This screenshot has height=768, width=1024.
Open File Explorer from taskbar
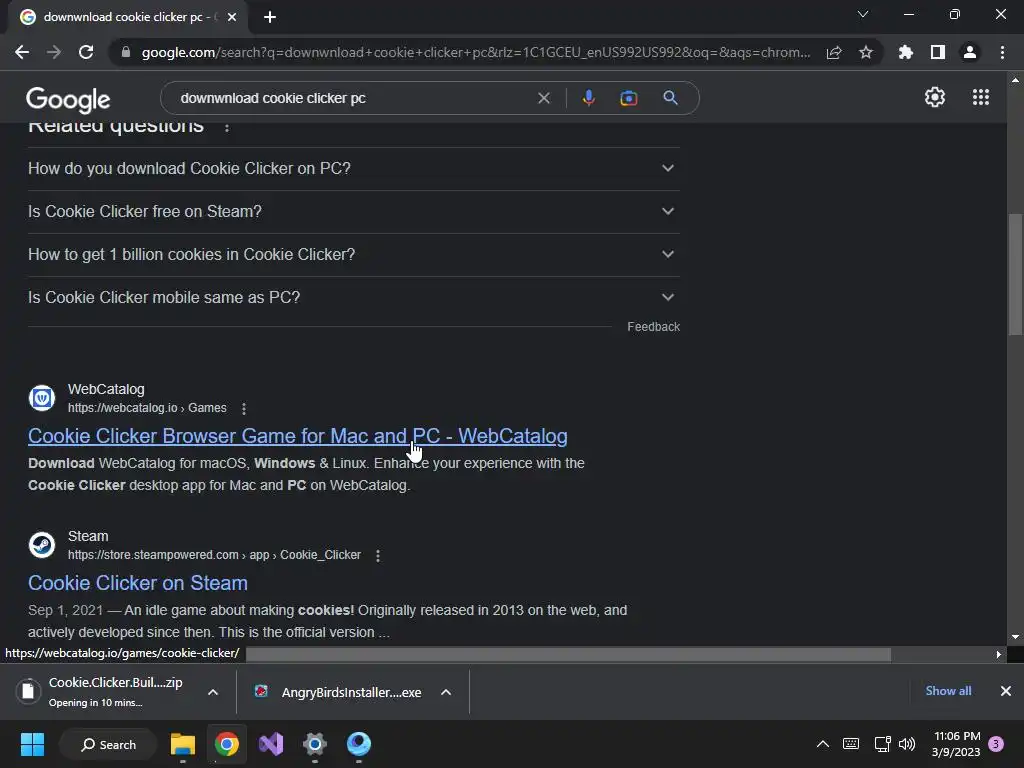click(x=183, y=744)
